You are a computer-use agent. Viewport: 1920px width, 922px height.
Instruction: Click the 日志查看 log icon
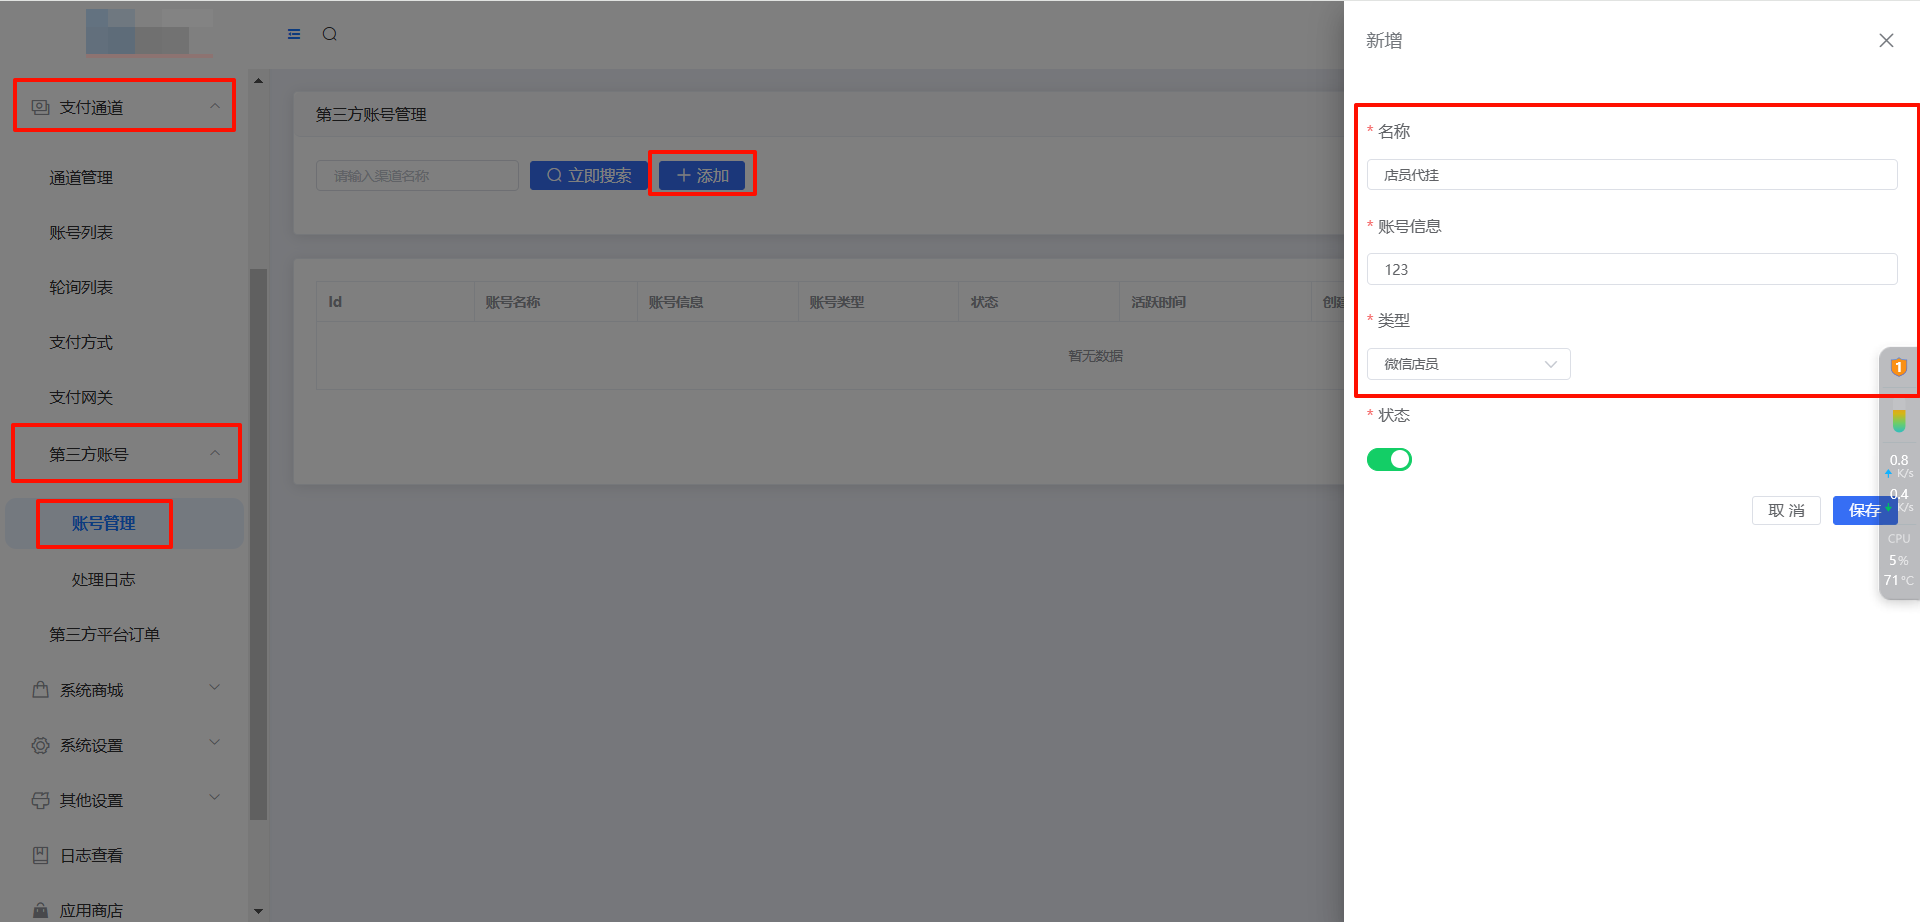coord(40,855)
